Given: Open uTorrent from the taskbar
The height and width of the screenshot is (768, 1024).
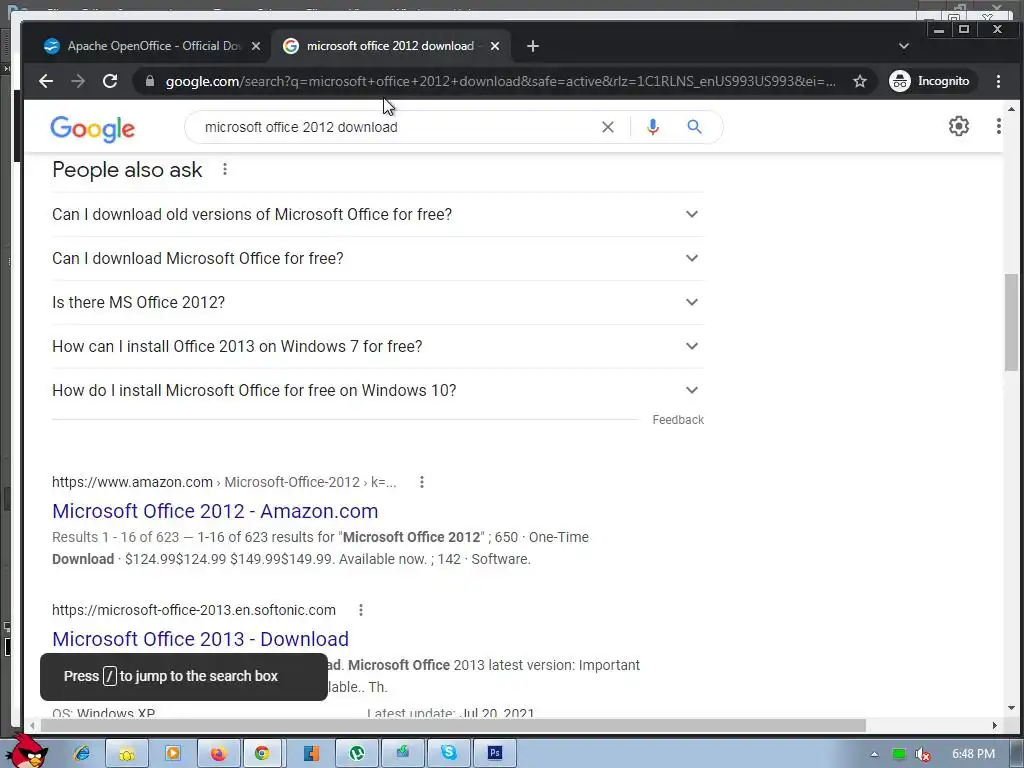Looking at the screenshot, I should coord(357,753).
